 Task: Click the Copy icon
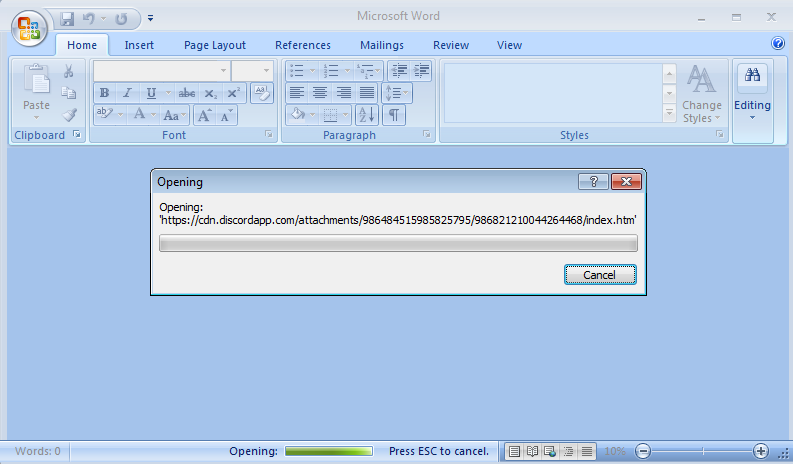(x=68, y=93)
